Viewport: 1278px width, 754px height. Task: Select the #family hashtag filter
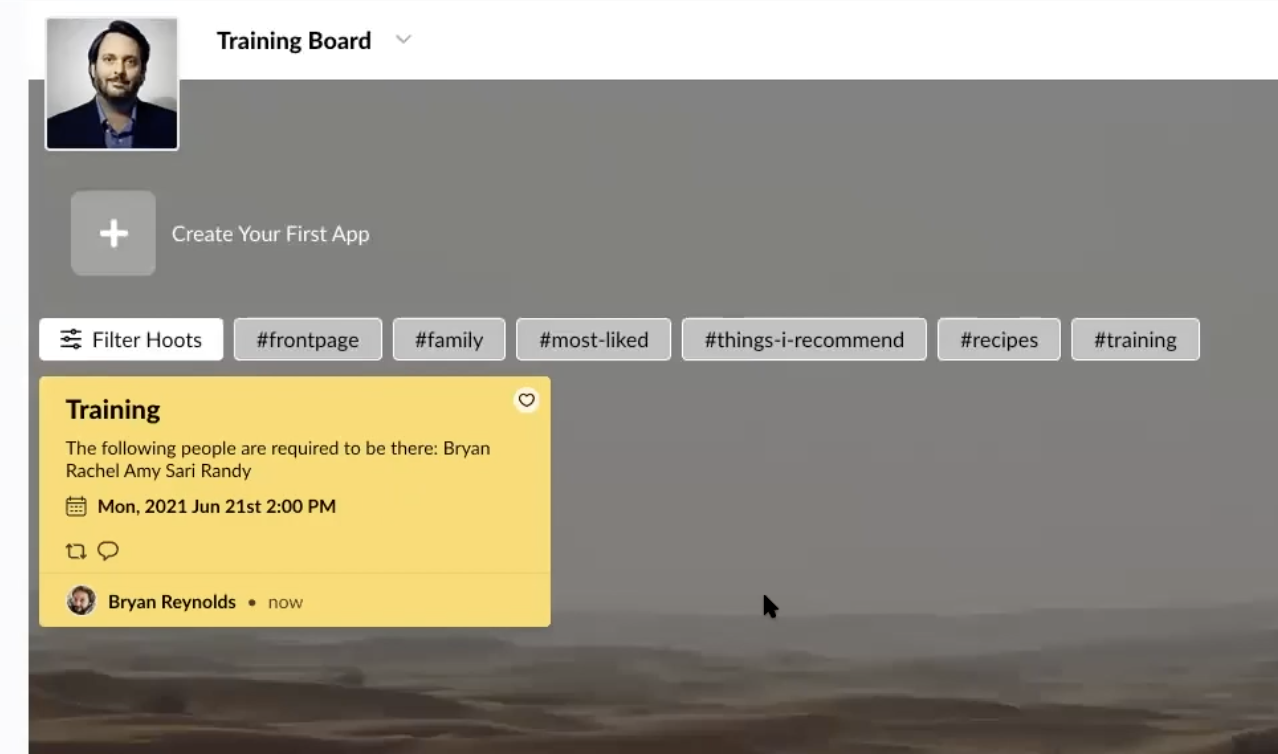449,340
